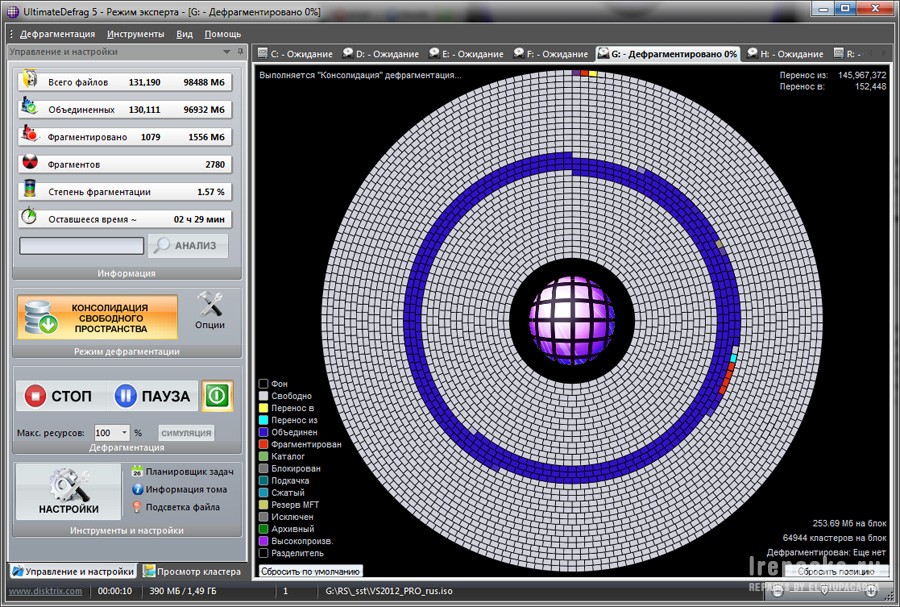This screenshot has width=900, height=607.
Task: Click the red Фрагментирован legend swatch
Action: [x=263, y=444]
